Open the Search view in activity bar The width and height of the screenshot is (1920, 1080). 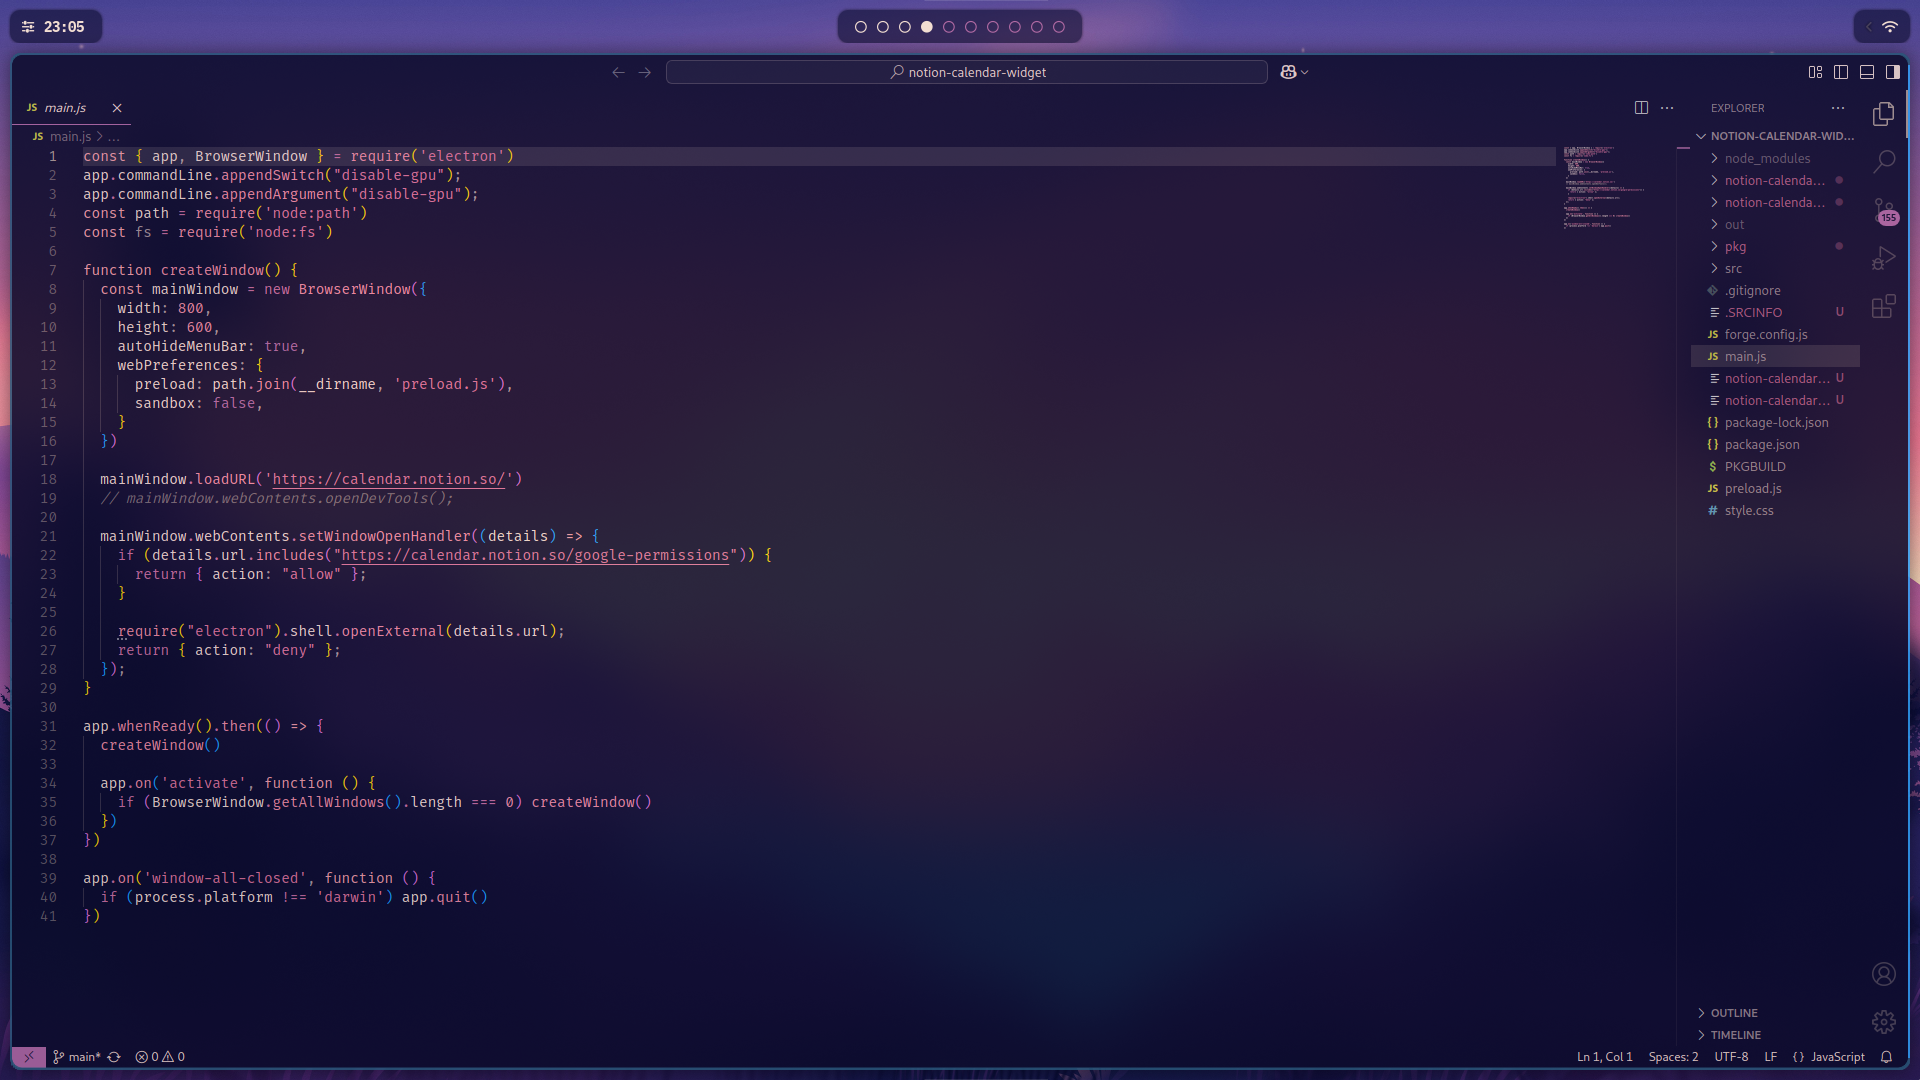1883,162
